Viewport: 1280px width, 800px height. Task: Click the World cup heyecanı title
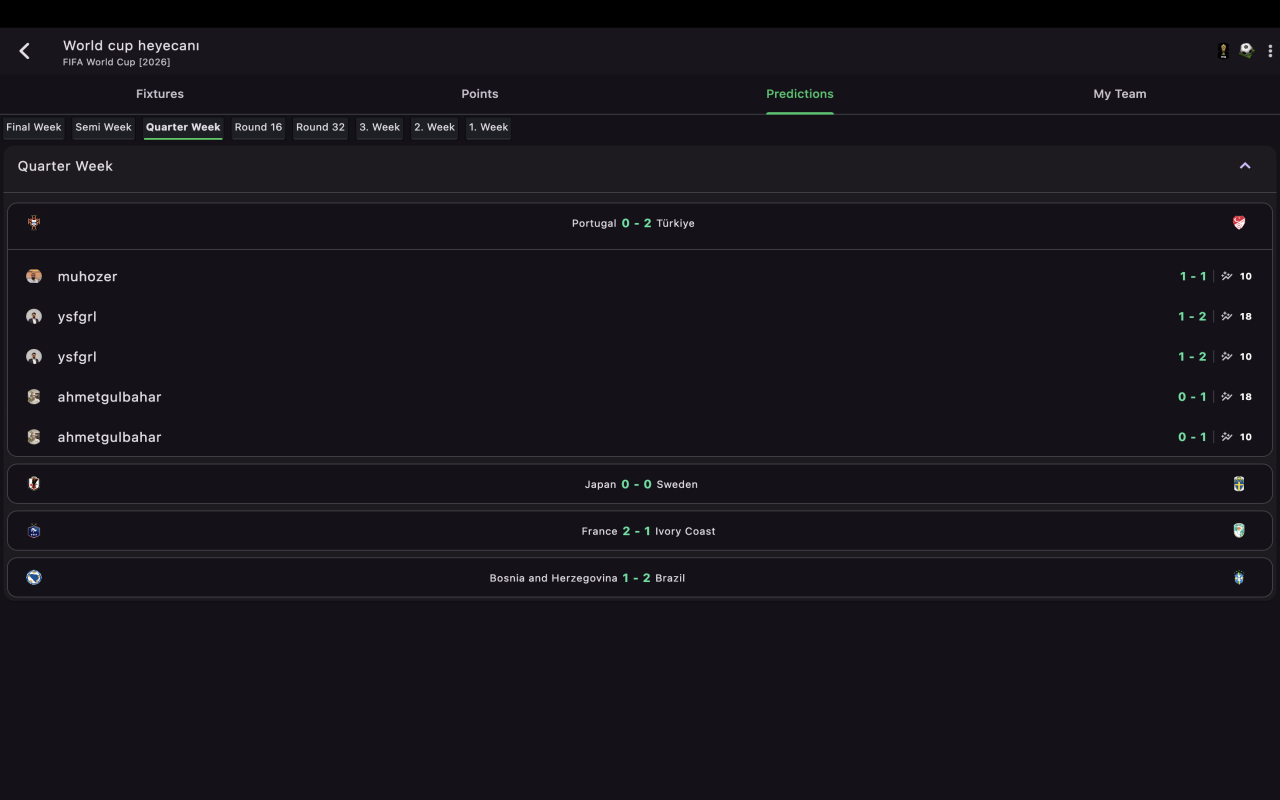tap(131, 45)
